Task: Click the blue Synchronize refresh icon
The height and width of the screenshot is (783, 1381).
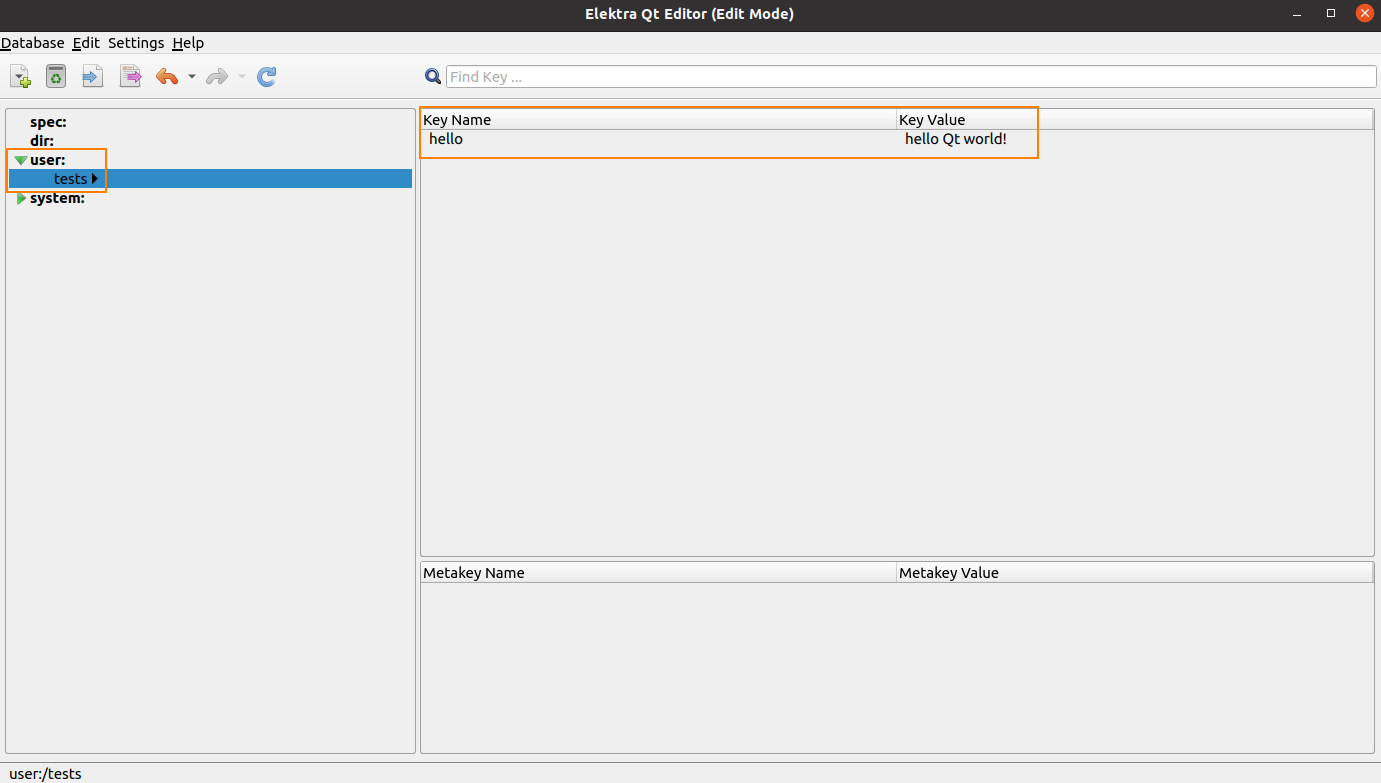Action: (267, 76)
